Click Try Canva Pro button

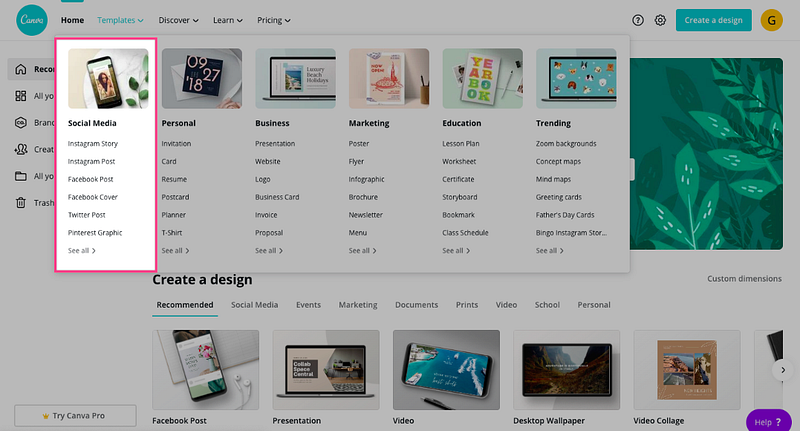point(75,416)
